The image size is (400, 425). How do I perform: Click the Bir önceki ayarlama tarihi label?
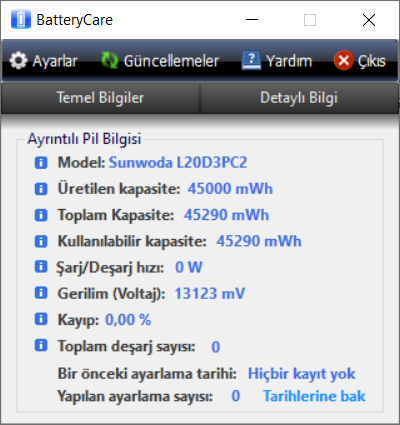pos(147,373)
